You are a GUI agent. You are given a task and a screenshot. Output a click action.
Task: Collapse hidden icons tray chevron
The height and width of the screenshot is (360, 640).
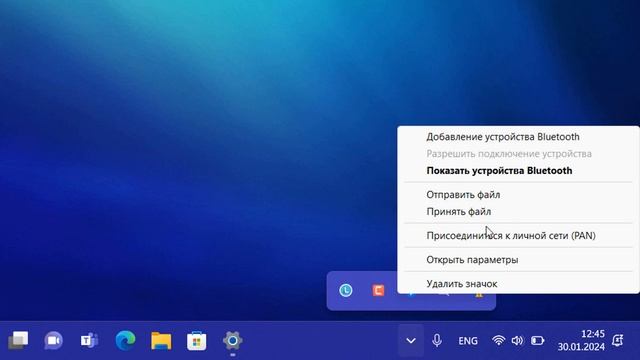point(411,340)
